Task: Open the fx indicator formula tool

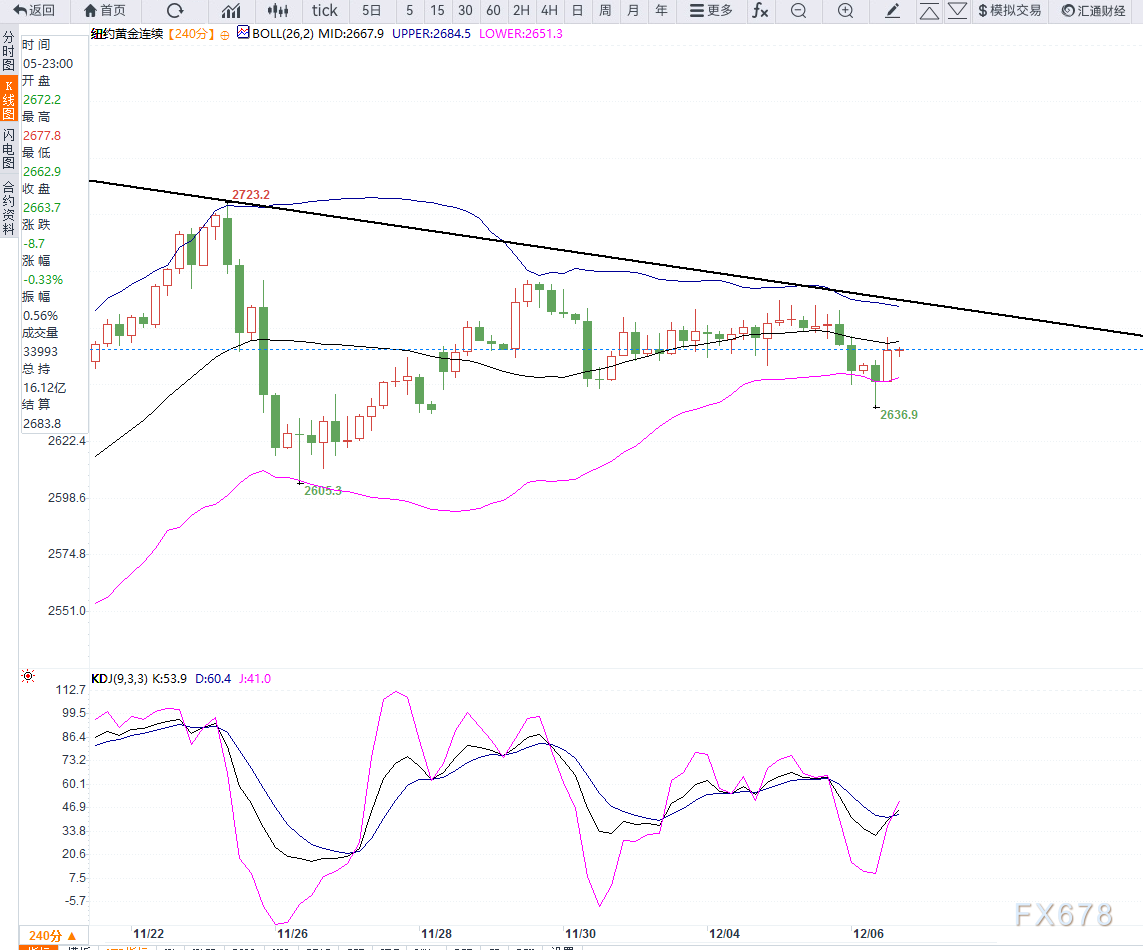Action: 761,11
